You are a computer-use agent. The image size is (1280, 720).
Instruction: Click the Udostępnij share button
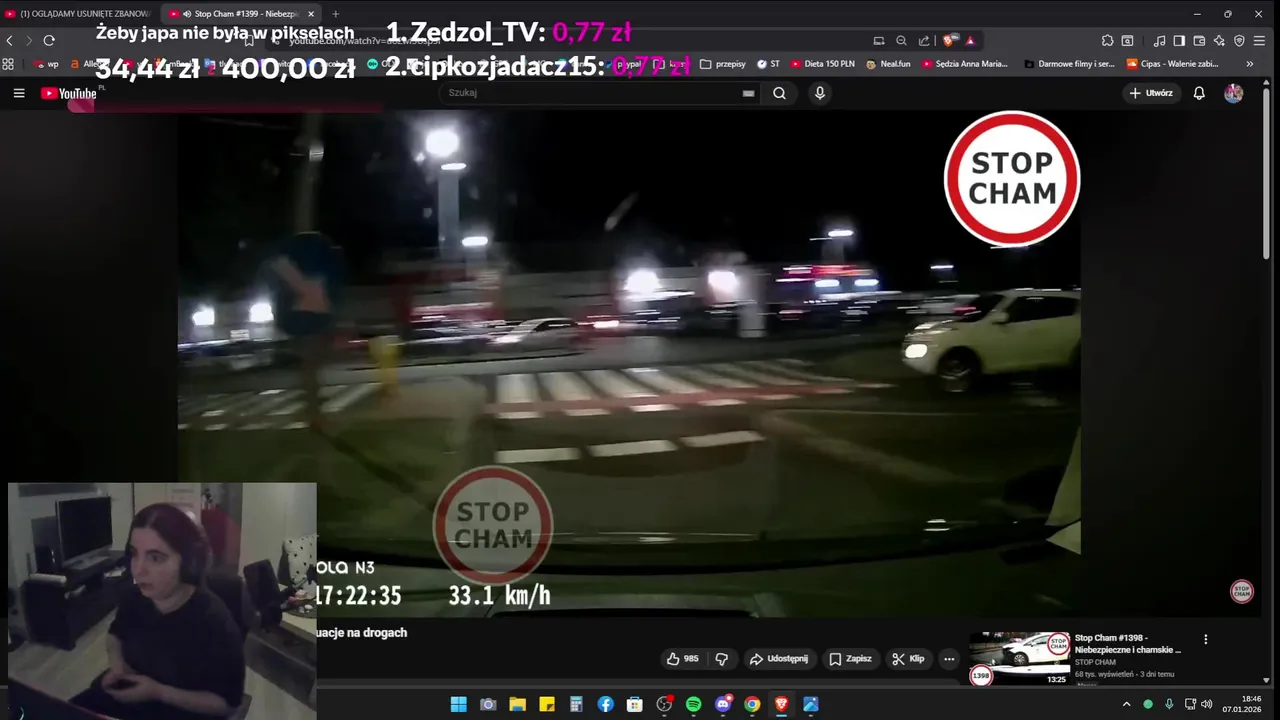tap(779, 659)
